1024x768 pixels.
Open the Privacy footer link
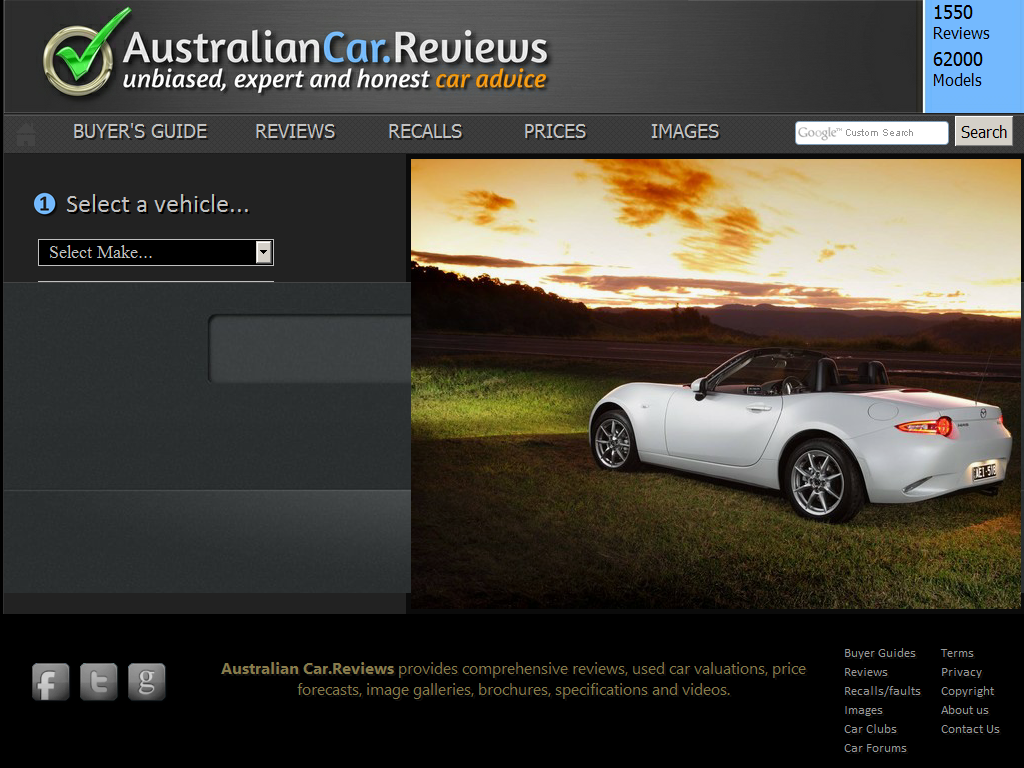point(961,672)
